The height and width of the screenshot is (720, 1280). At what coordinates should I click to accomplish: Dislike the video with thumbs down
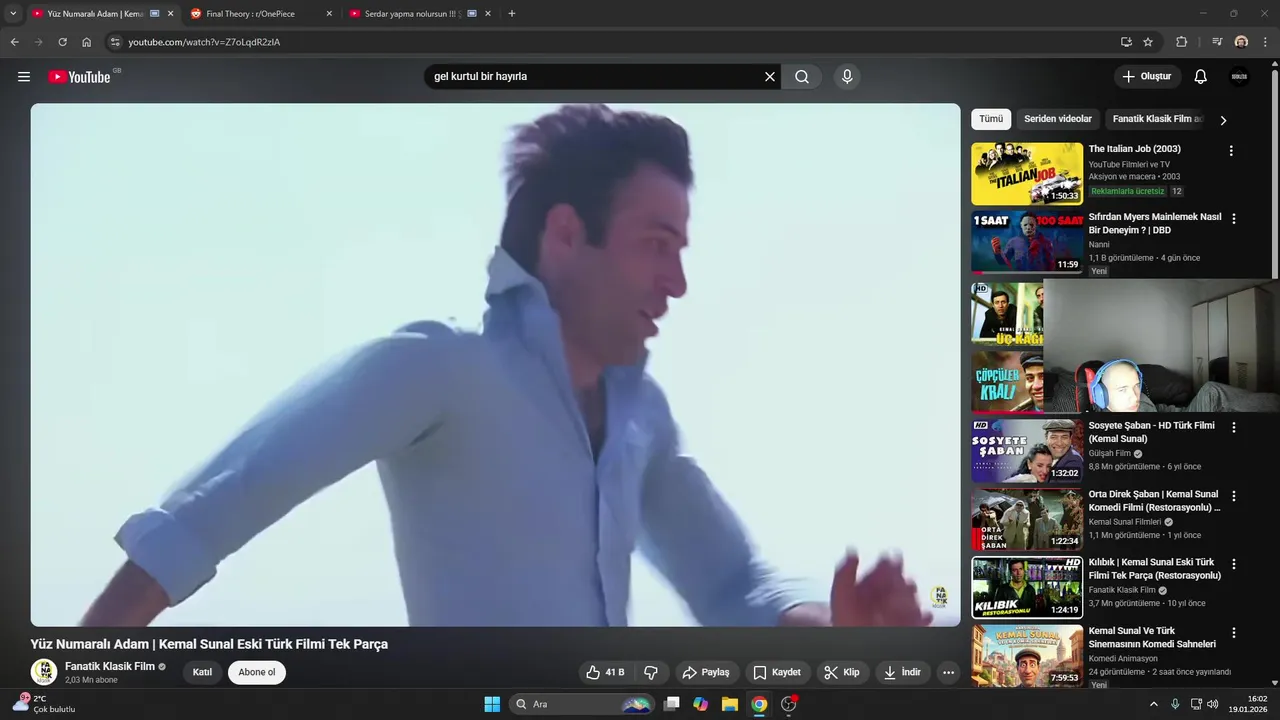pyautogui.click(x=651, y=672)
